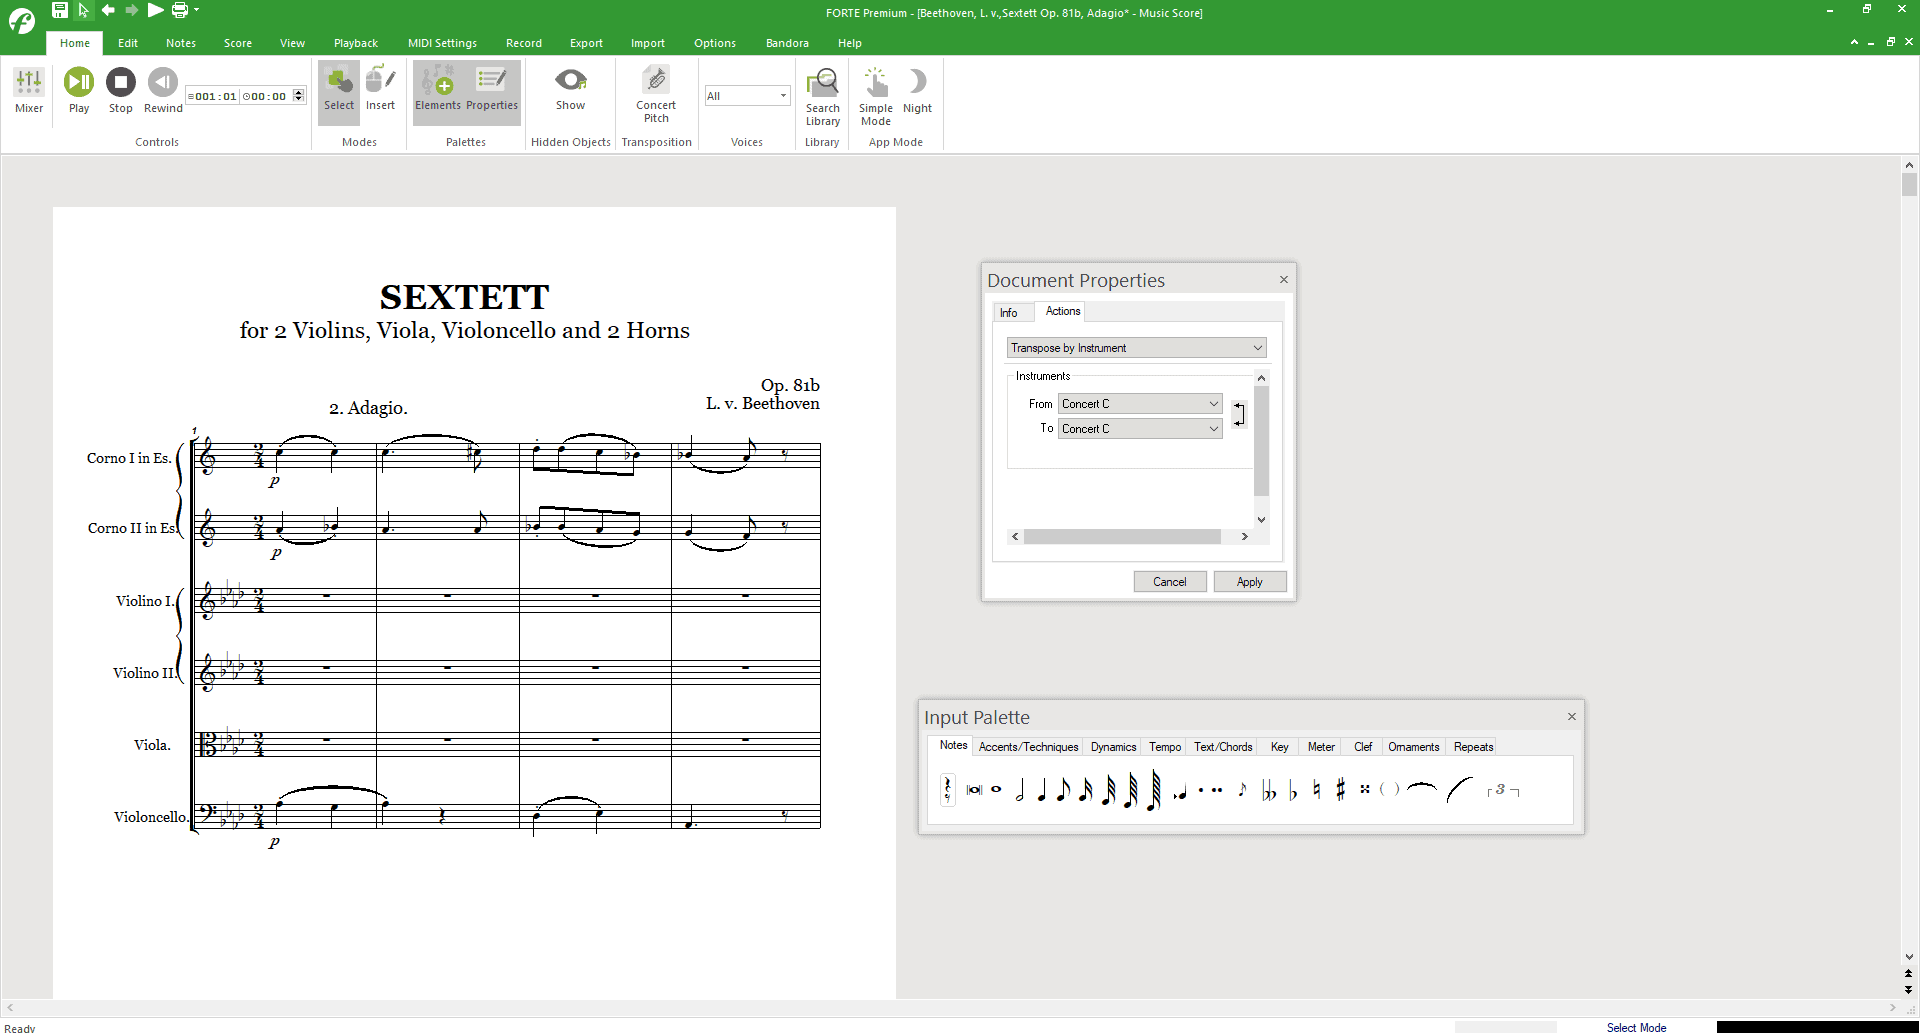Select the natural accidental

point(1317,790)
